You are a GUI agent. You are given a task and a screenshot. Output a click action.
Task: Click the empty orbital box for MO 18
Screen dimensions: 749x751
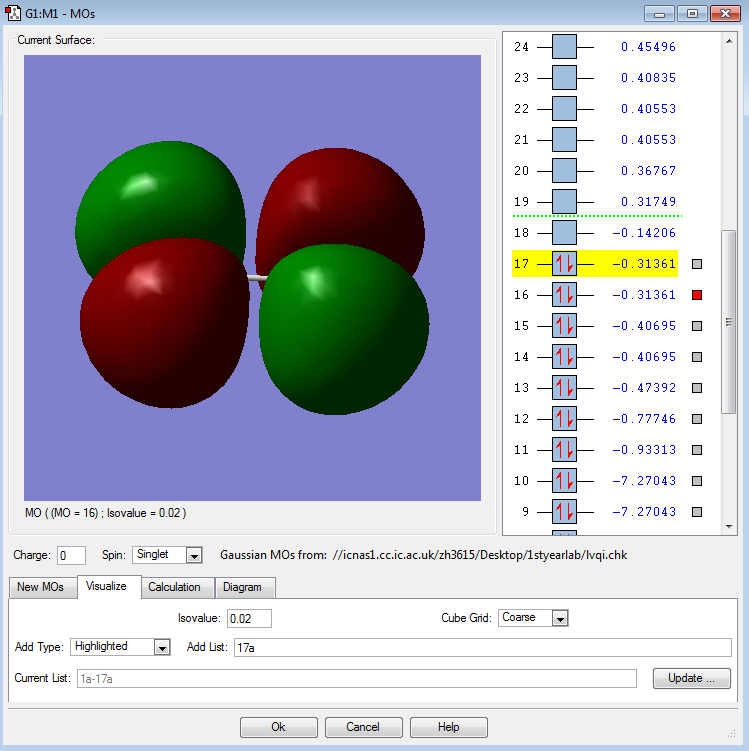(564, 233)
